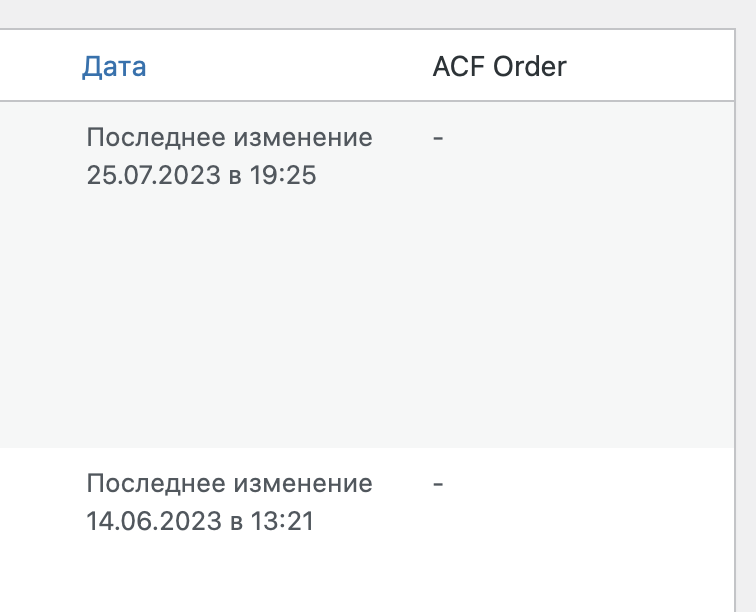Click "Последнее изменение" label in first row
Image resolution: width=756 pixels, height=612 pixels.
pos(229,138)
